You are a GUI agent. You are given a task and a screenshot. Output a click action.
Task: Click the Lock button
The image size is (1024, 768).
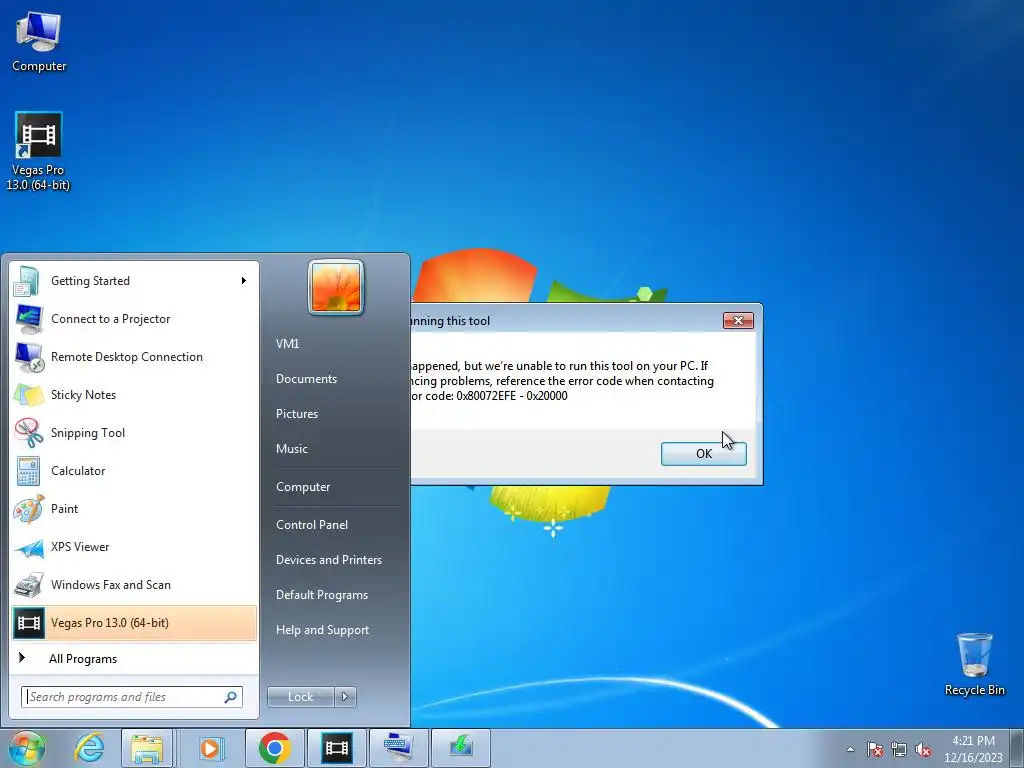click(x=300, y=697)
